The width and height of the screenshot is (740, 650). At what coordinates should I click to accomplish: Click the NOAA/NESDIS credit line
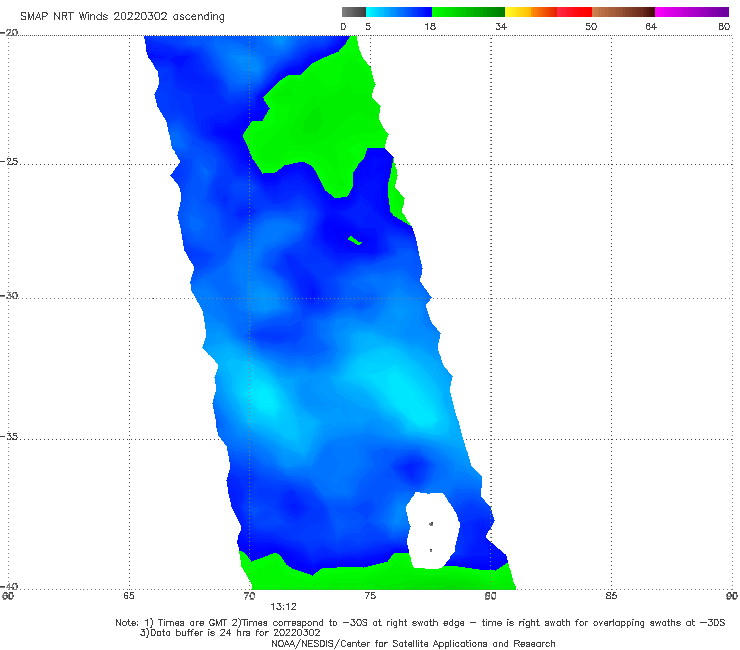pyautogui.click(x=413, y=643)
